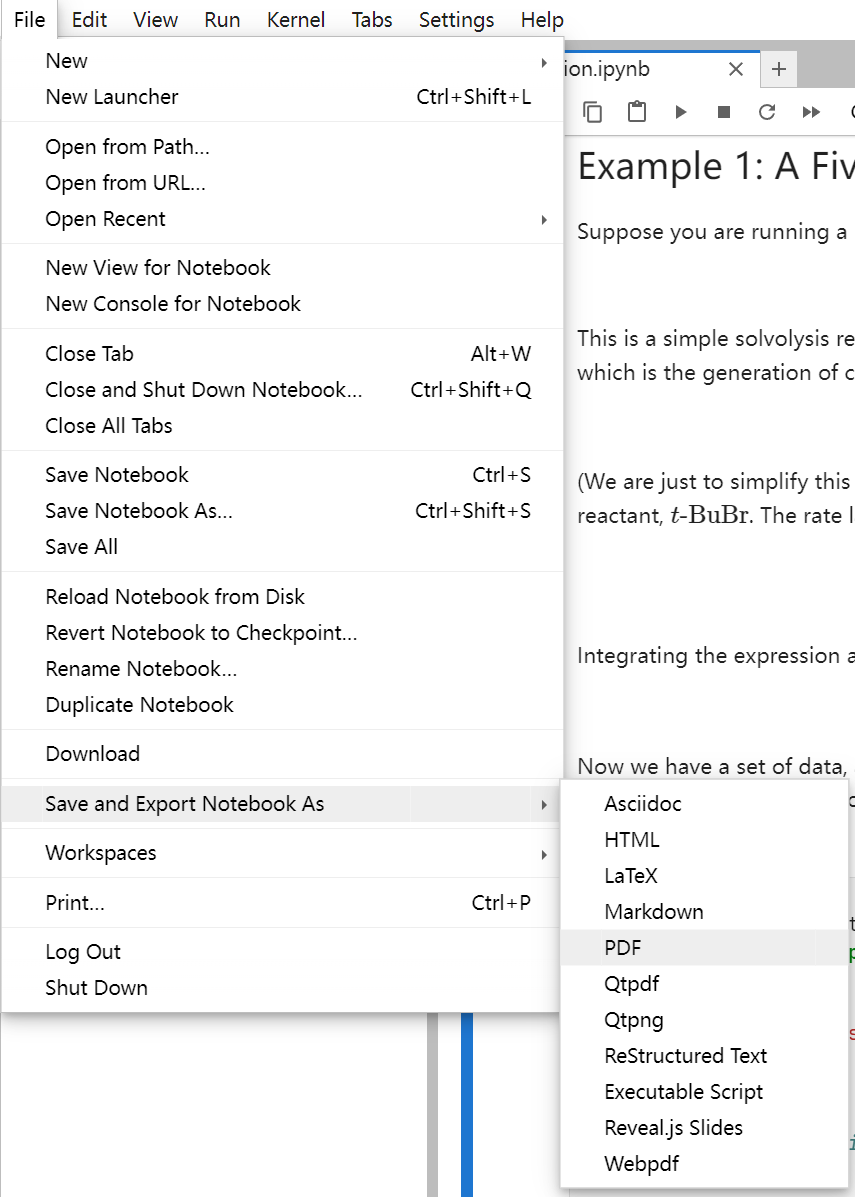Export the notebook as PDF
Screen dimensions: 855x1197
623,947
